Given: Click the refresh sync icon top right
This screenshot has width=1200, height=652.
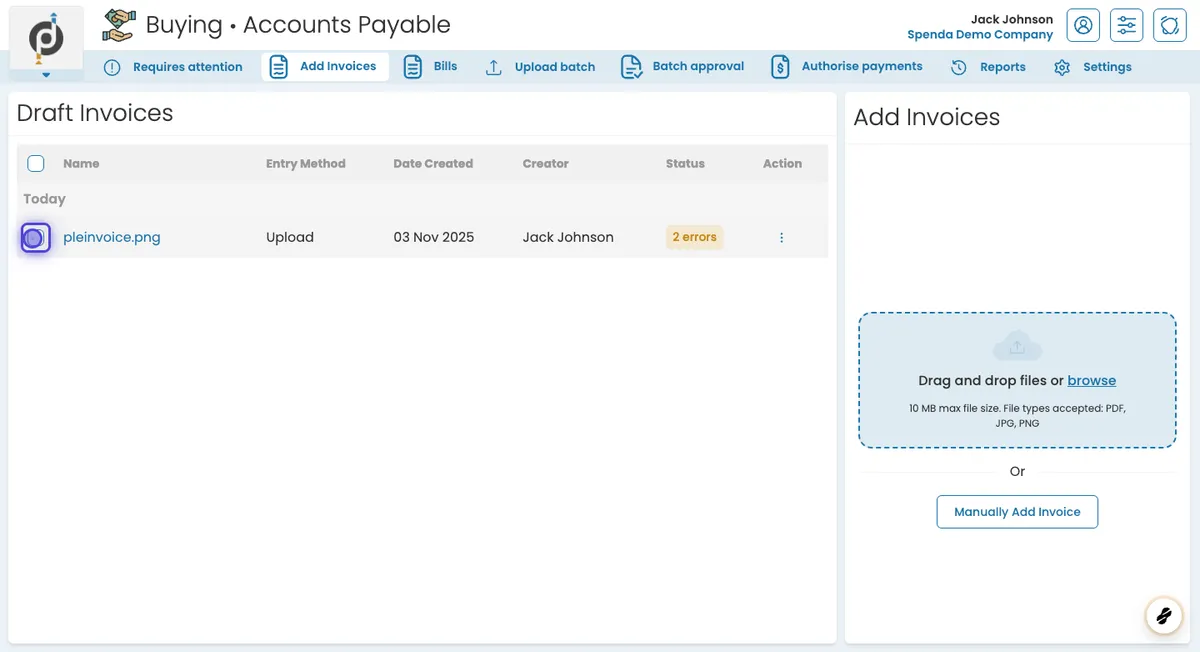Looking at the screenshot, I should [x=1170, y=25].
